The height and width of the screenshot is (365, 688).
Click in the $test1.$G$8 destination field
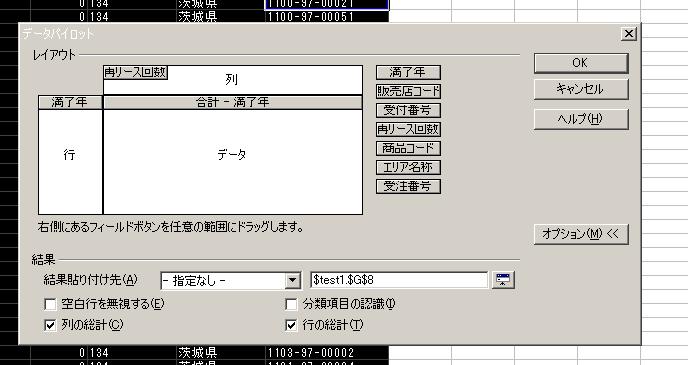pyautogui.click(x=399, y=280)
